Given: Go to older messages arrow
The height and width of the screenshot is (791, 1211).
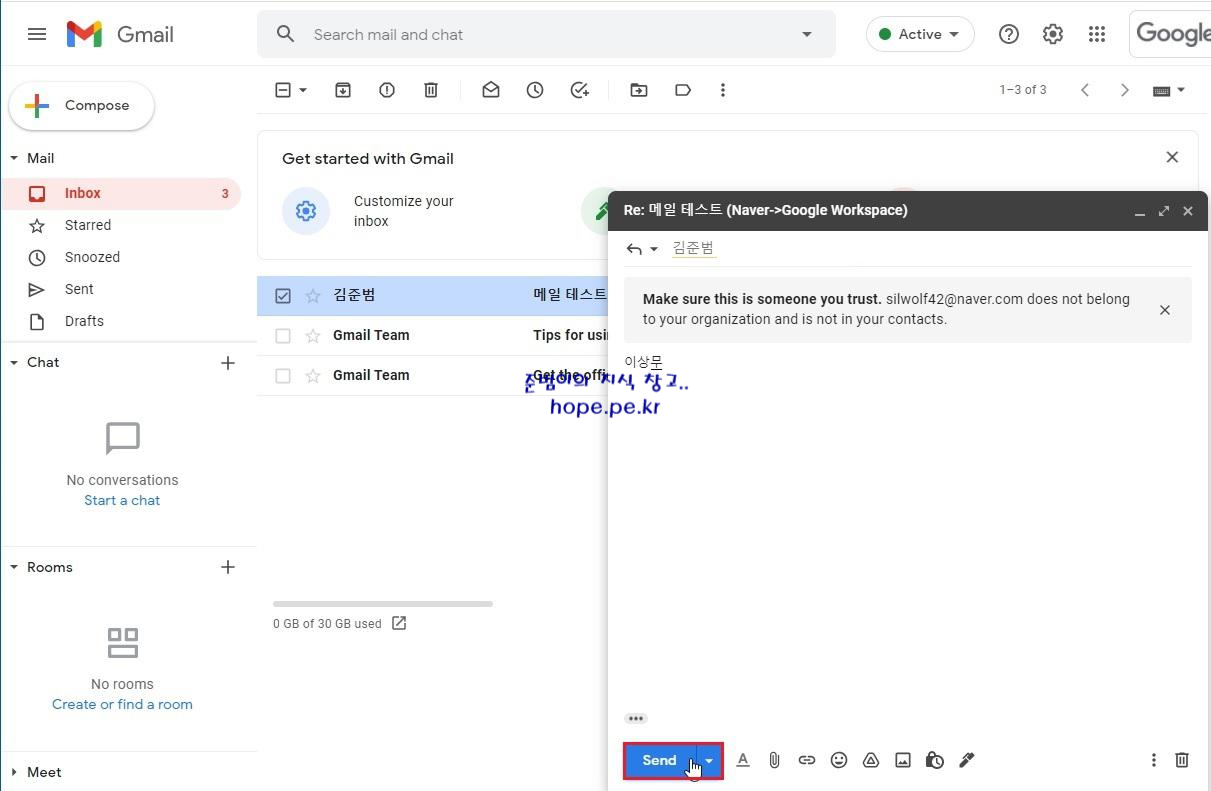Looking at the screenshot, I should coord(1125,90).
